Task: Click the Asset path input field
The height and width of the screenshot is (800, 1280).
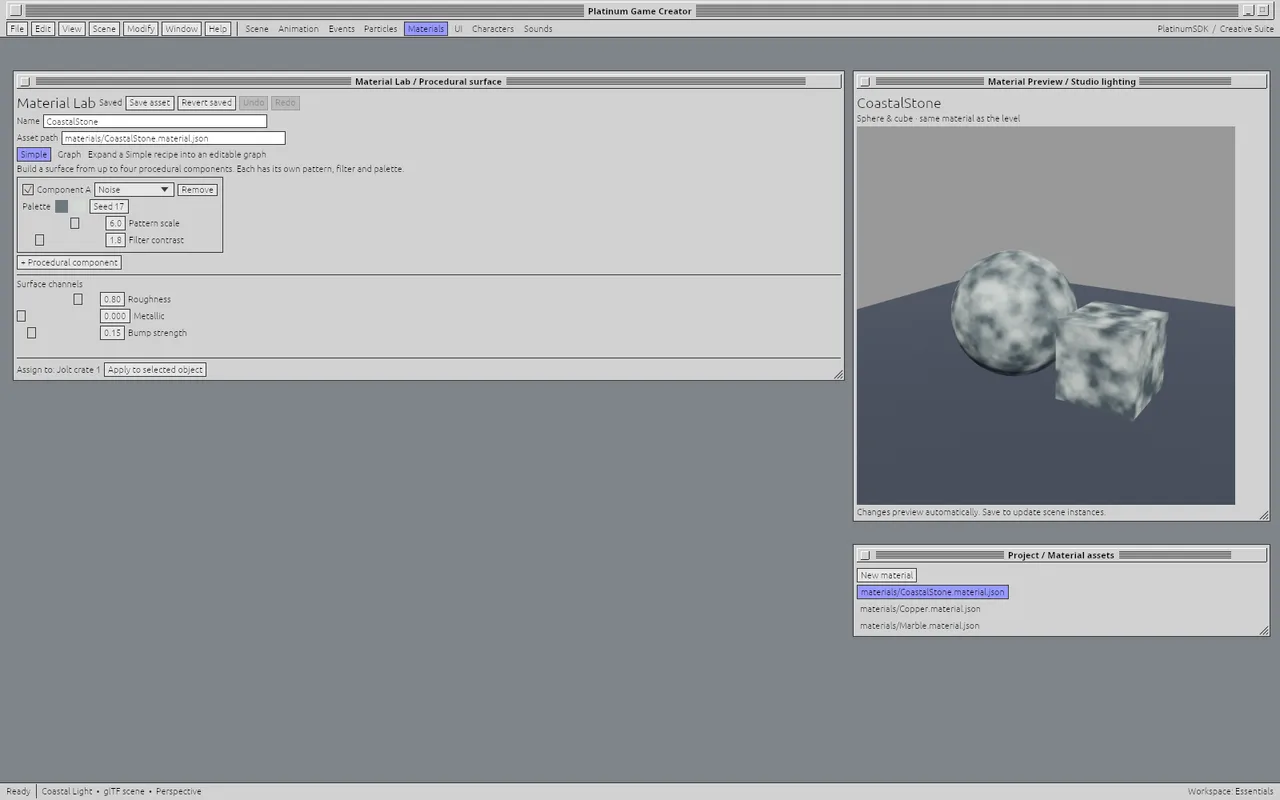Action: pyautogui.click(x=173, y=139)
